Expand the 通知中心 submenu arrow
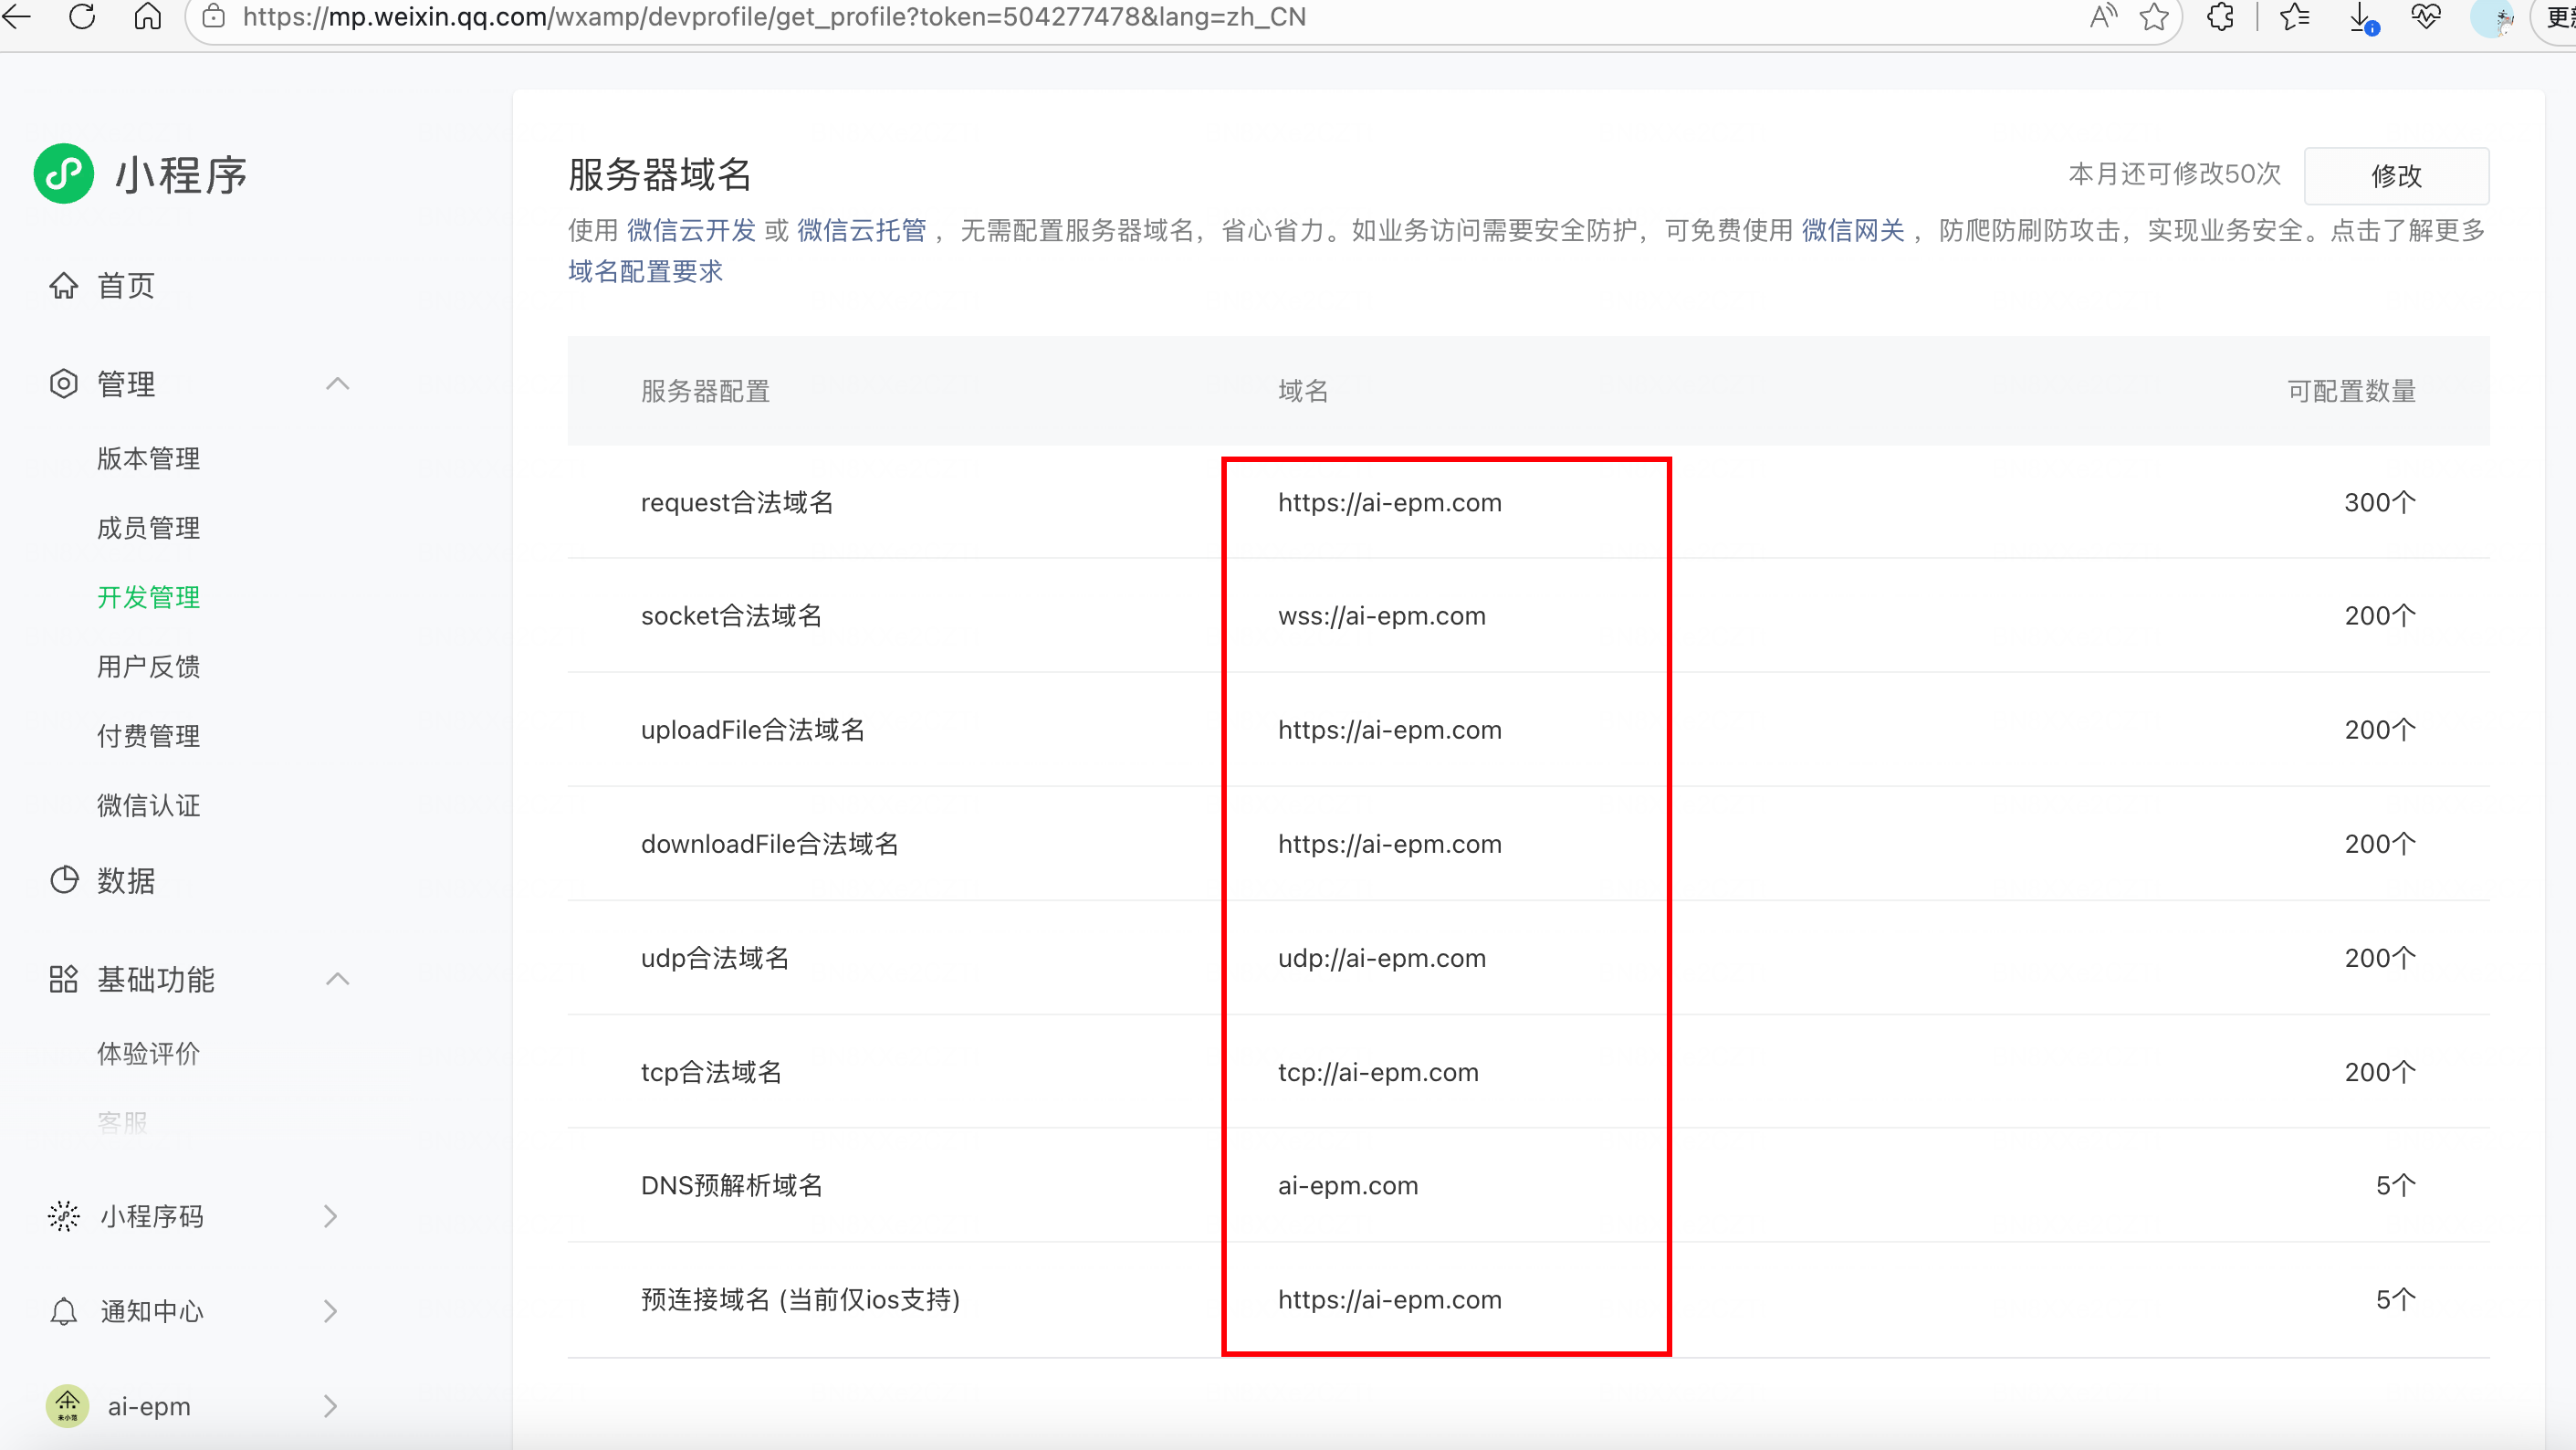The image size is (2576, 1450). coord(331,1311)
